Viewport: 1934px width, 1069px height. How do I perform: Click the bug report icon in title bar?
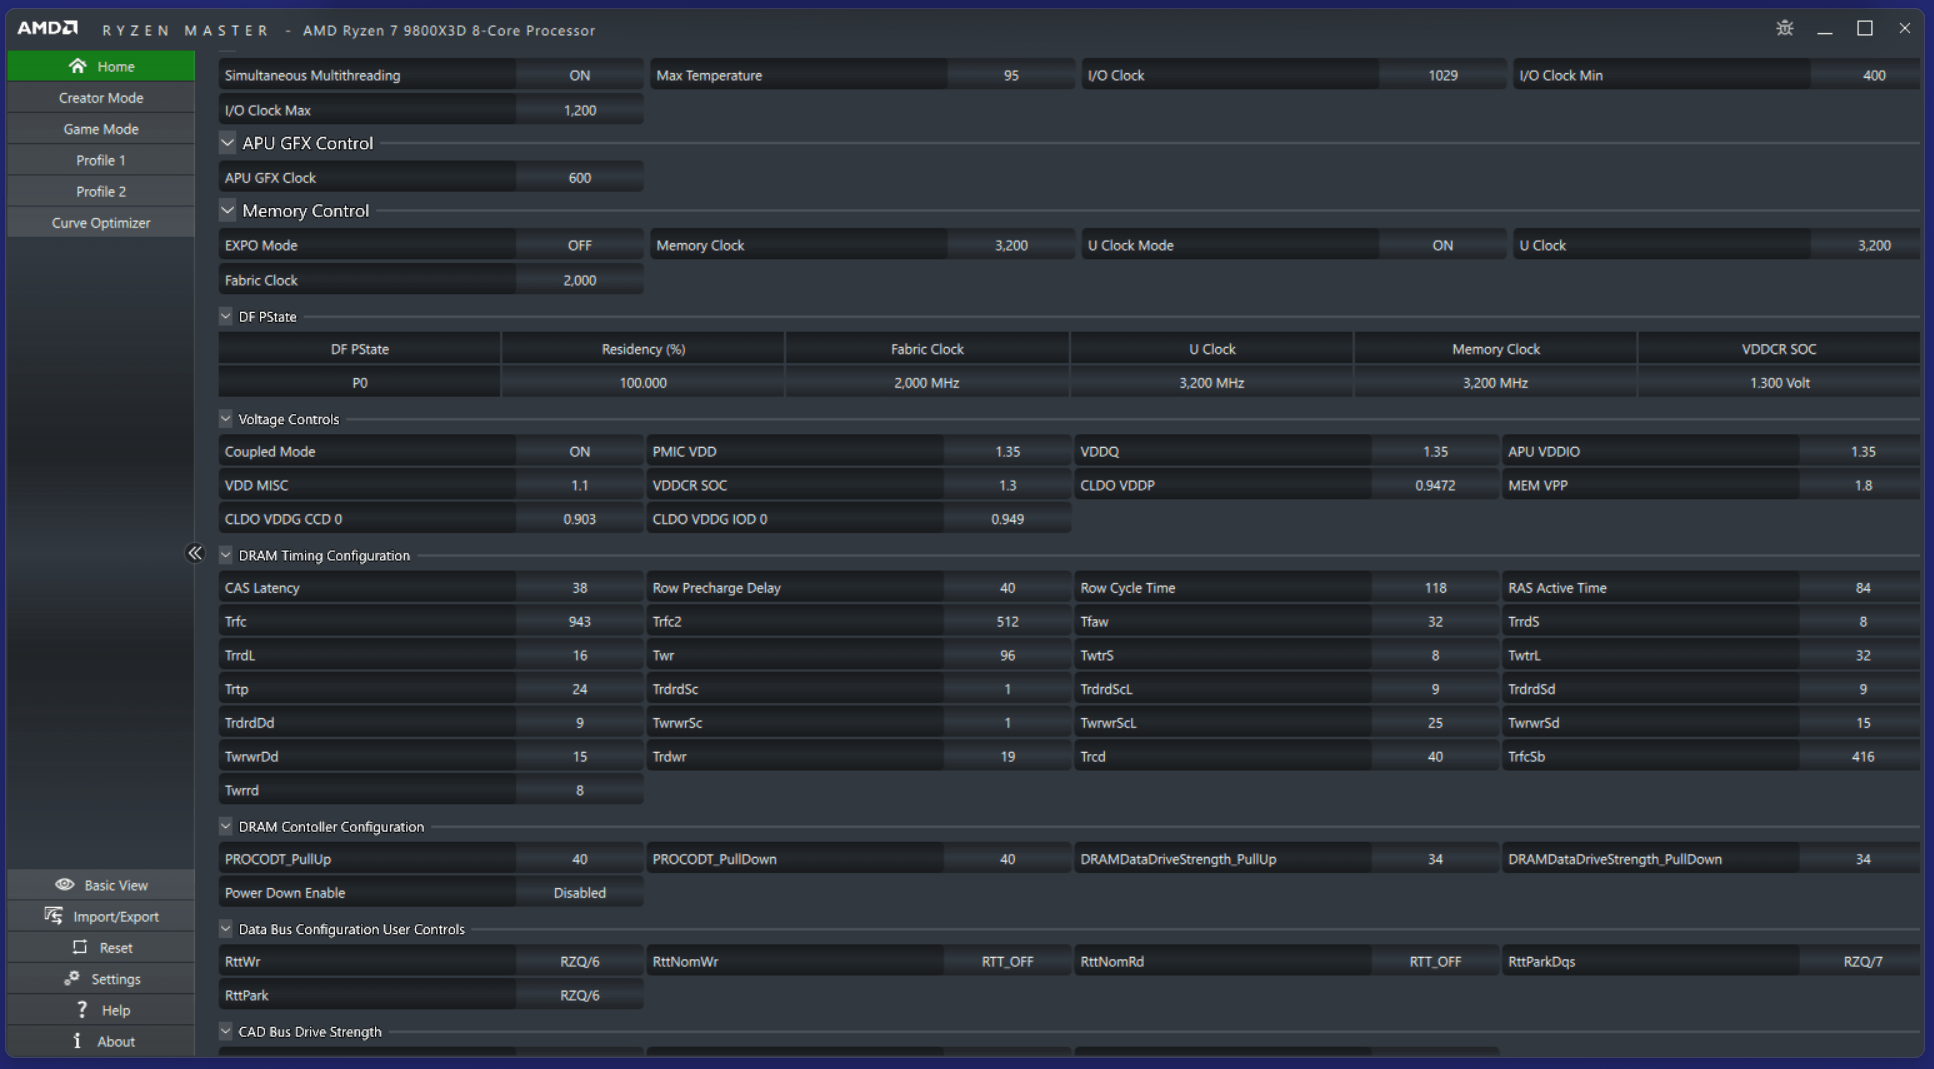[x=1784, y=28]
